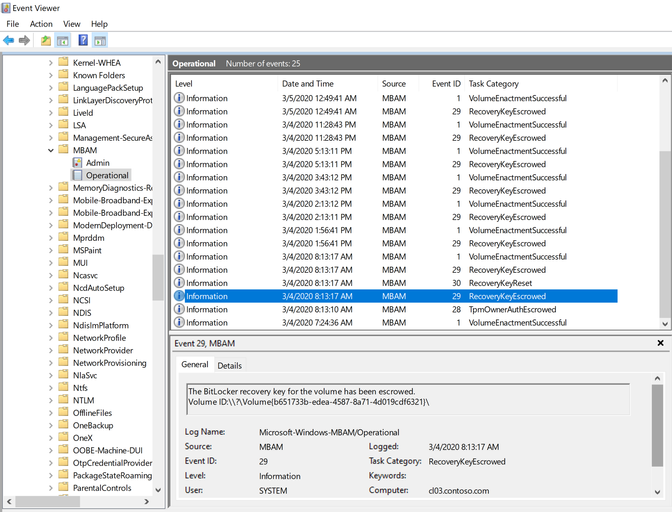Expand the NetworkProfile tree node

pos(51,338)
